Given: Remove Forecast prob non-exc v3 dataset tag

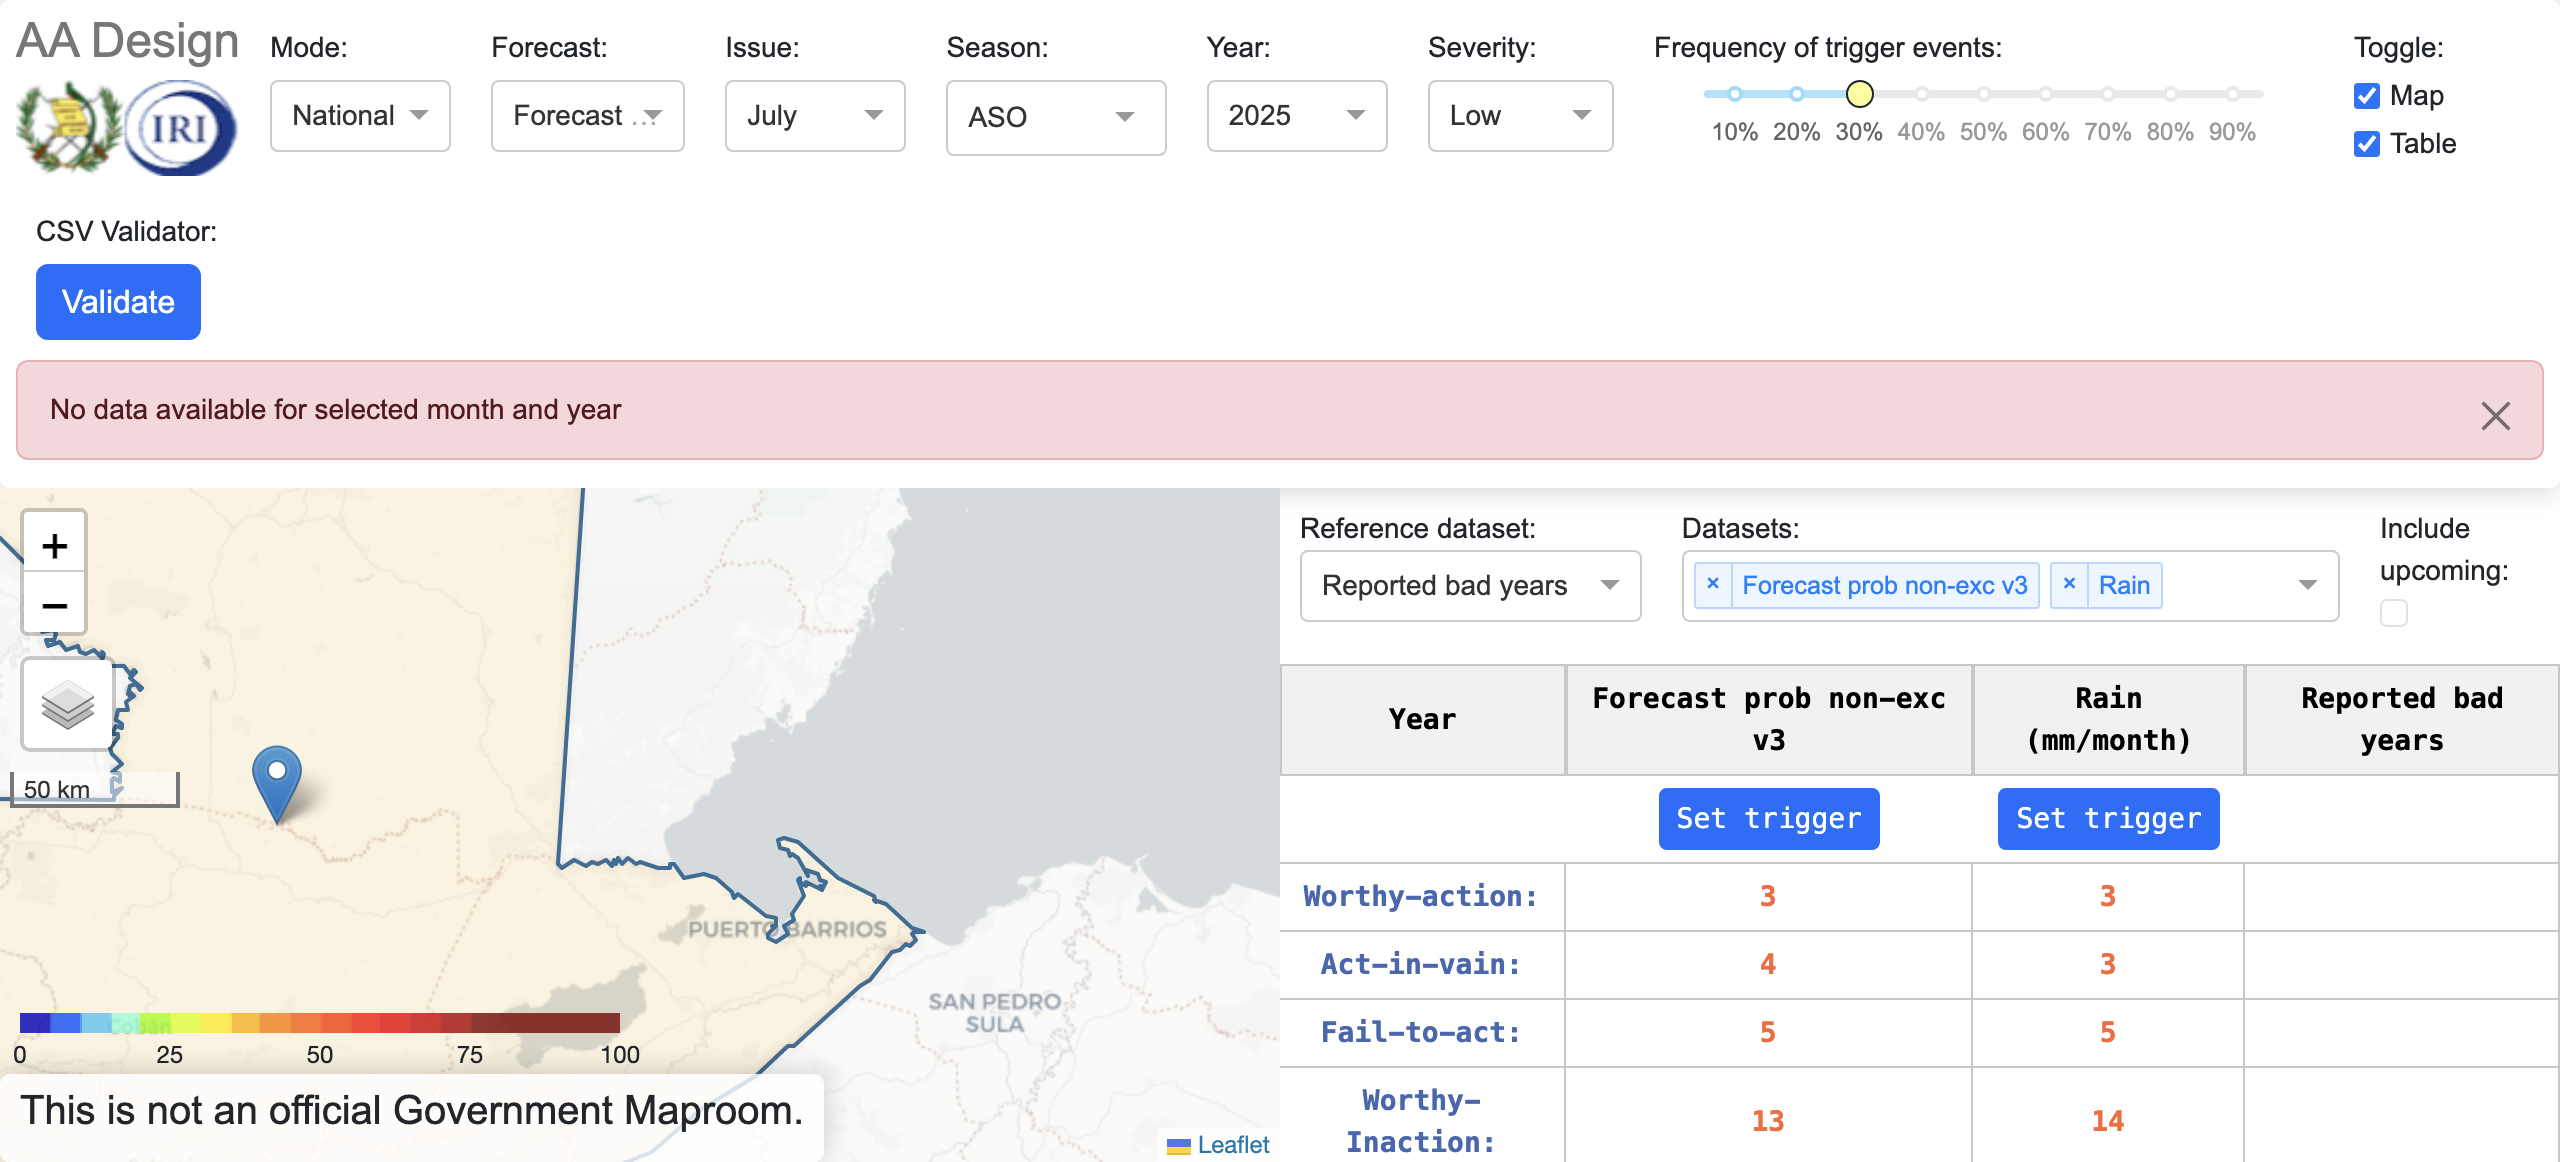Looking at the screenshot, I should (1712, 584).
